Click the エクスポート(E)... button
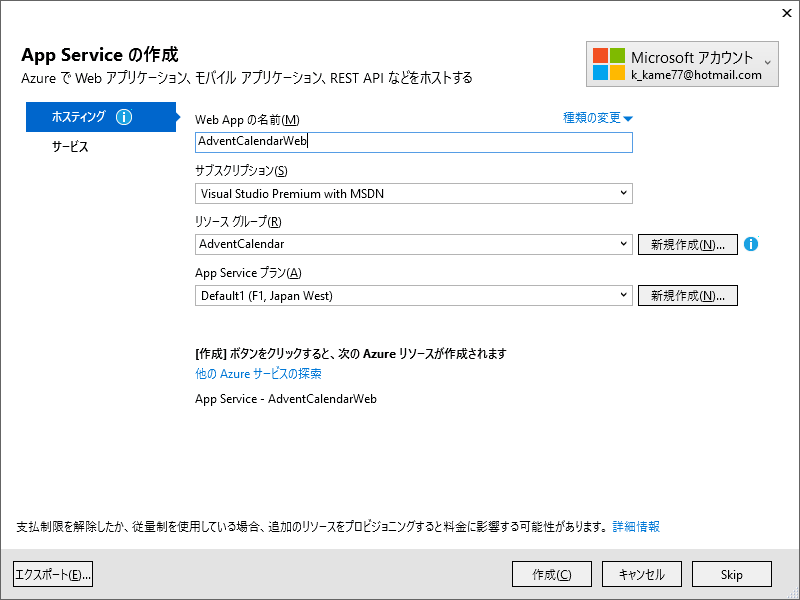This screenshot has height=600, width=800. (x=53, y=574)
